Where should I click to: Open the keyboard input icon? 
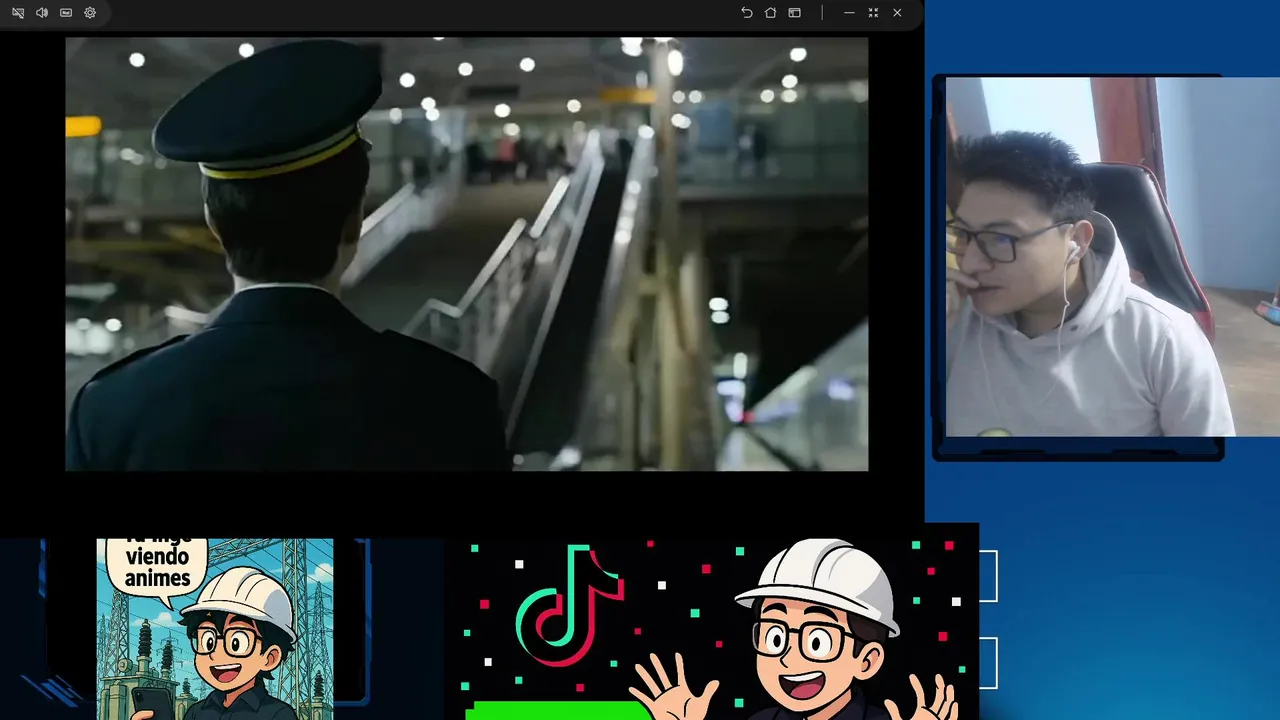66,13
